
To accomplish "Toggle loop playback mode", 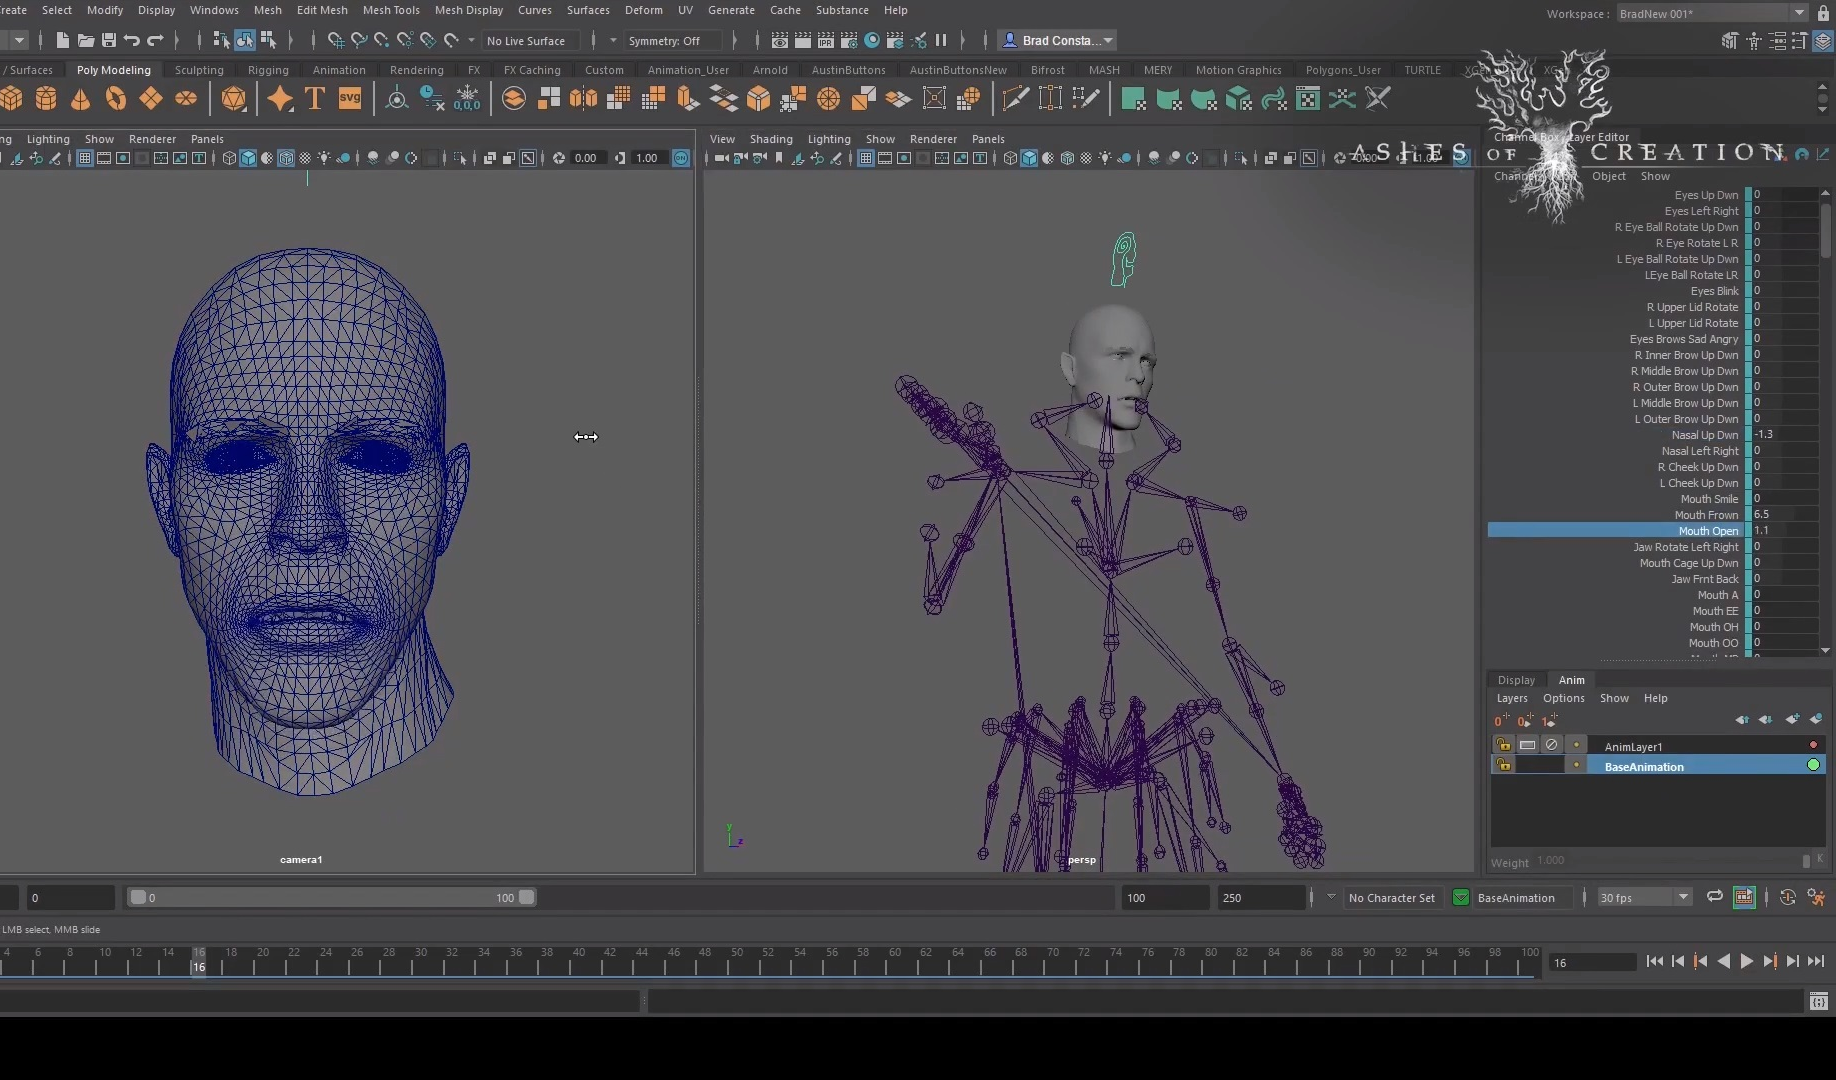I will point(1715,897).
